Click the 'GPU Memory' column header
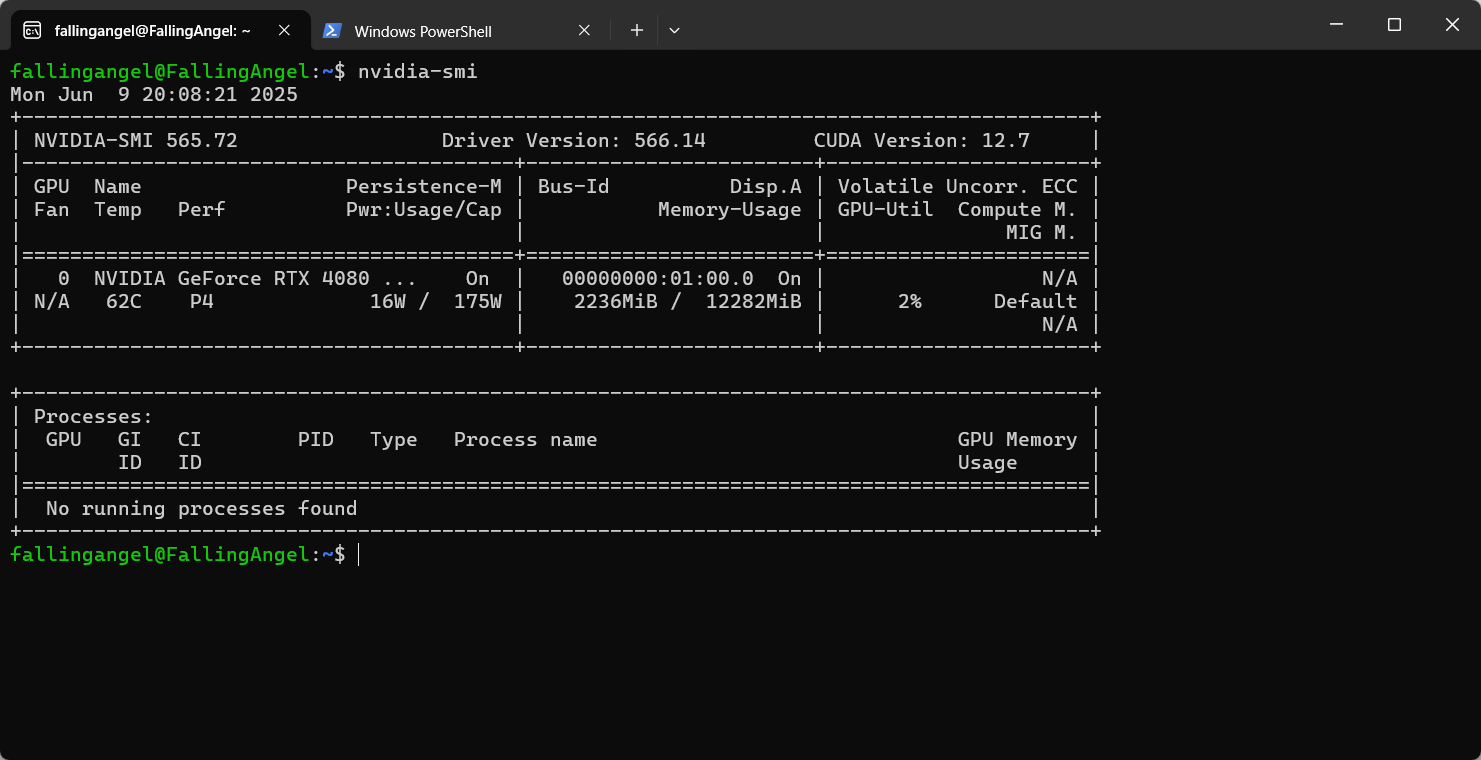Viewport: 1481px width, 760px height. tap(1018, 440)
